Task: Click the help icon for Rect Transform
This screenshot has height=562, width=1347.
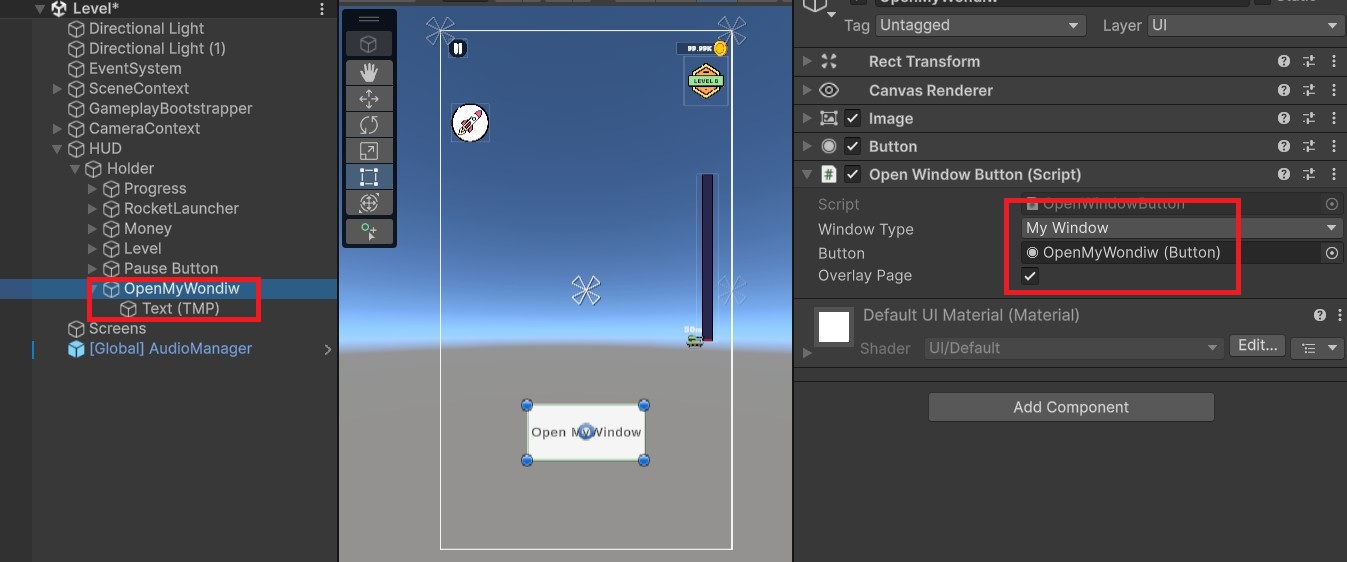Action: [1284, 61]
